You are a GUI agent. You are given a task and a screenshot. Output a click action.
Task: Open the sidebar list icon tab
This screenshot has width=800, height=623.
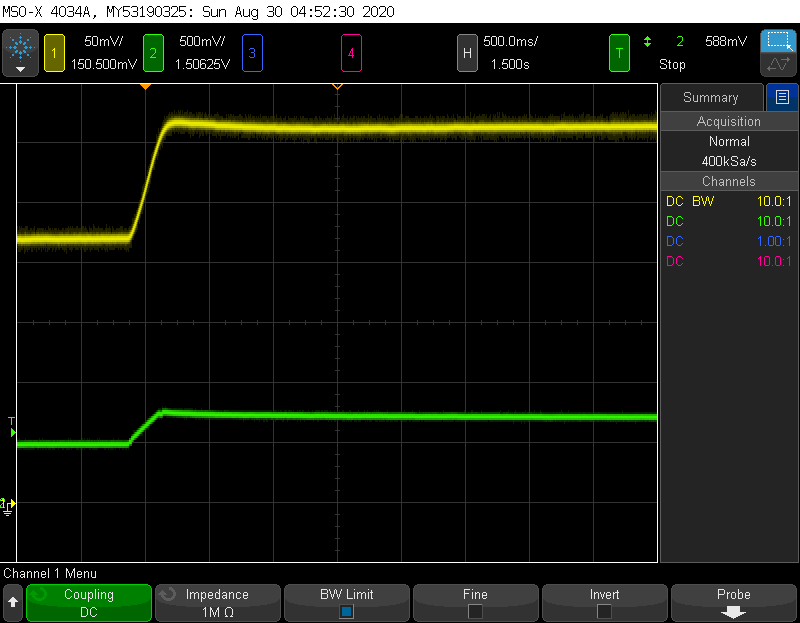click(x=782, y=97)
